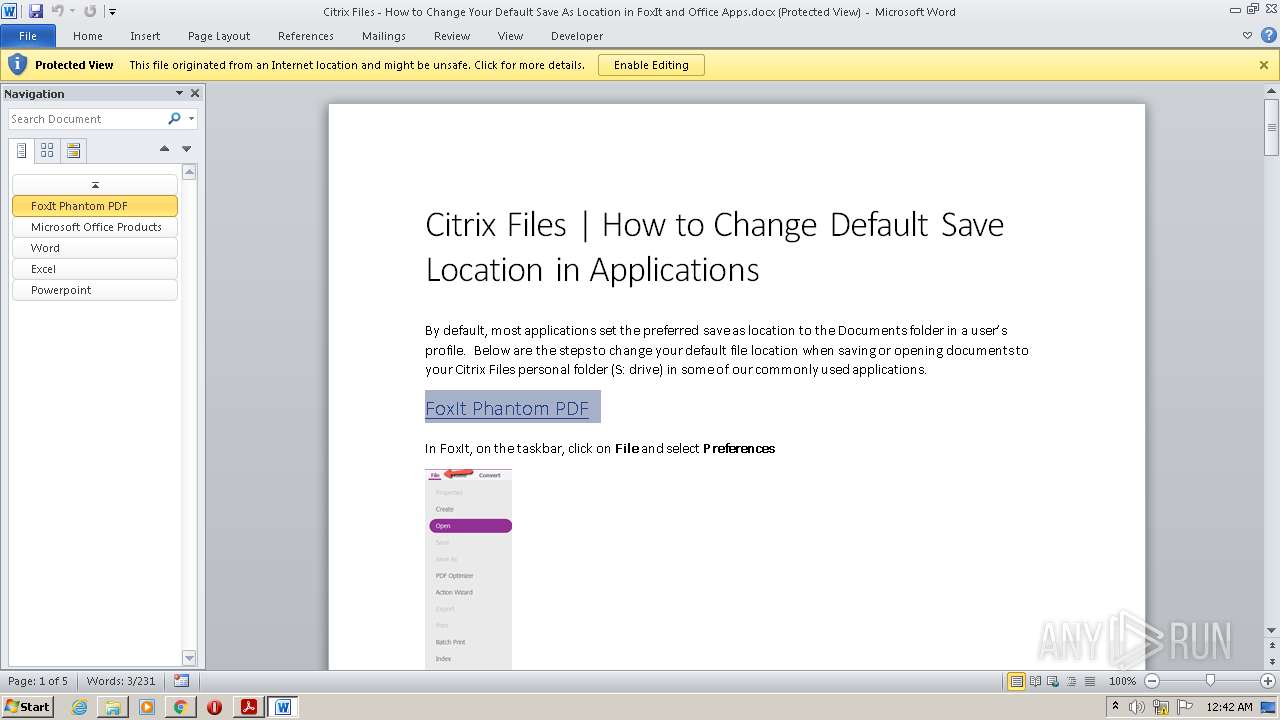
Task: Click the Previous Heading up arrow
Action: pos(164,149)
